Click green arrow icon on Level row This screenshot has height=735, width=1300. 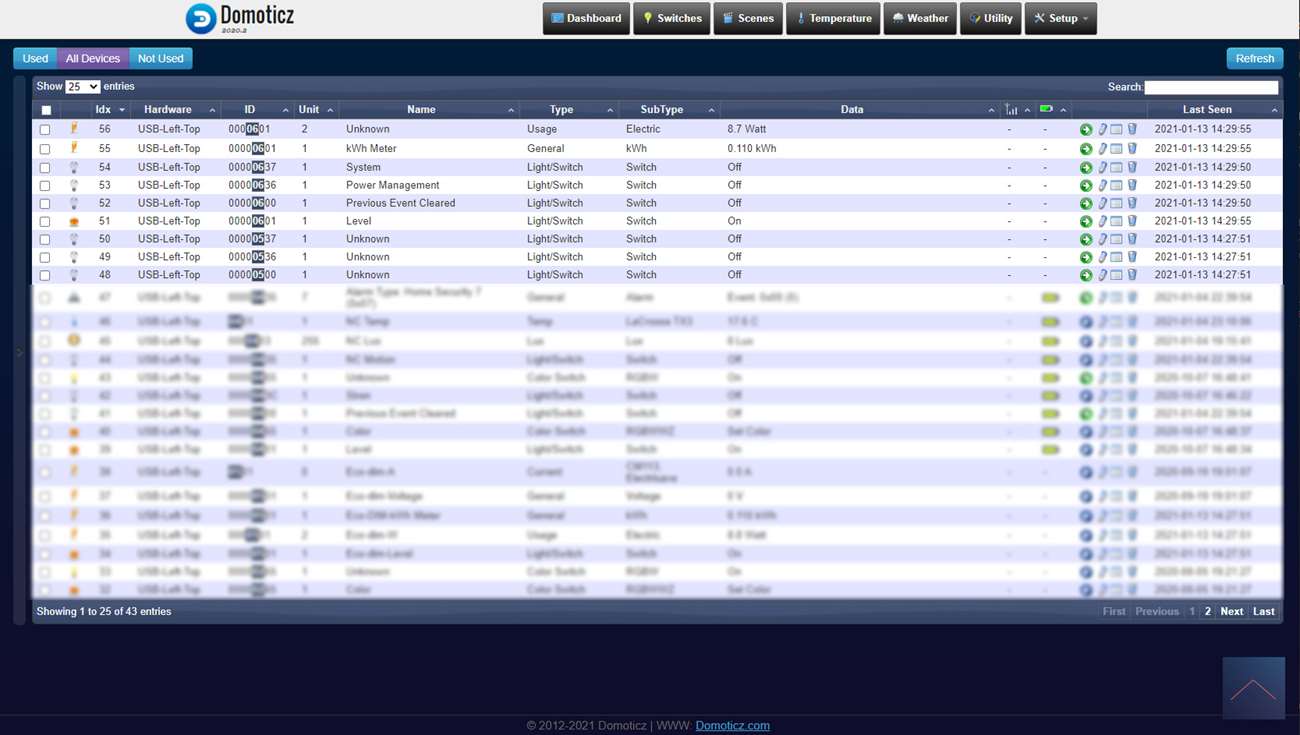pos(1086,222)
